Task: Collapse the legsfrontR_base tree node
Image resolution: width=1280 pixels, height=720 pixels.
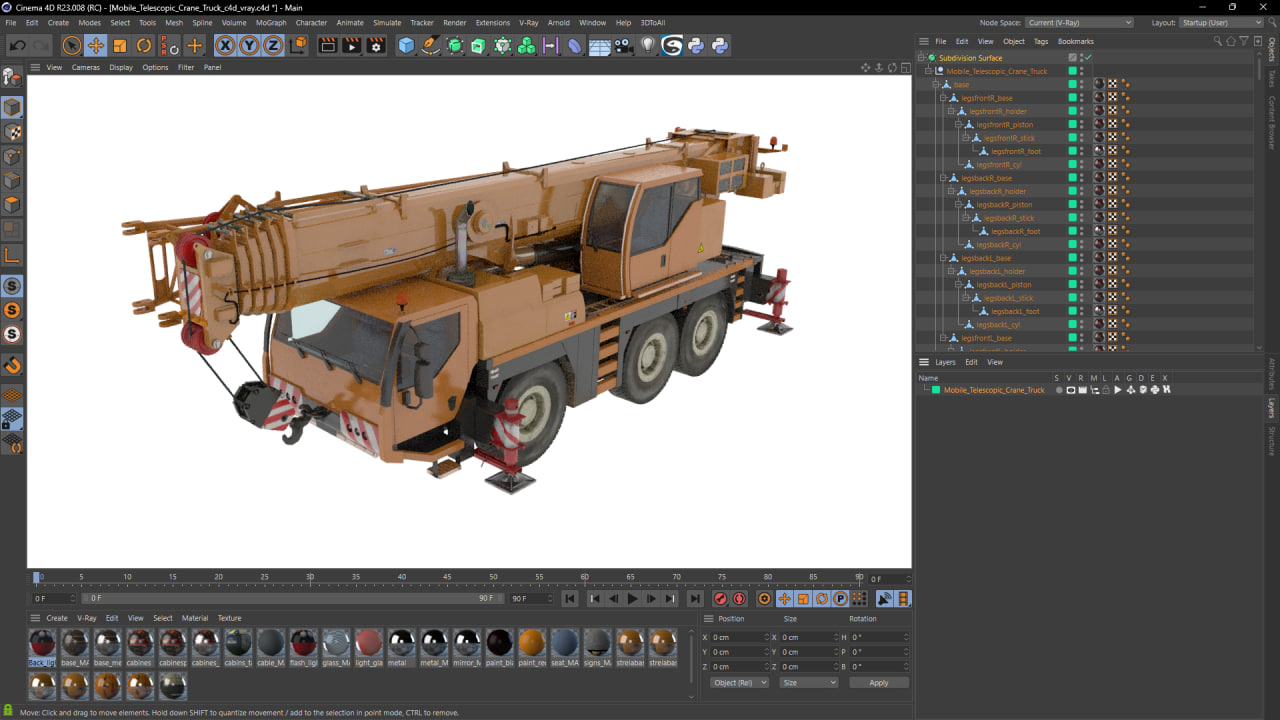Action: pos(943,98)
